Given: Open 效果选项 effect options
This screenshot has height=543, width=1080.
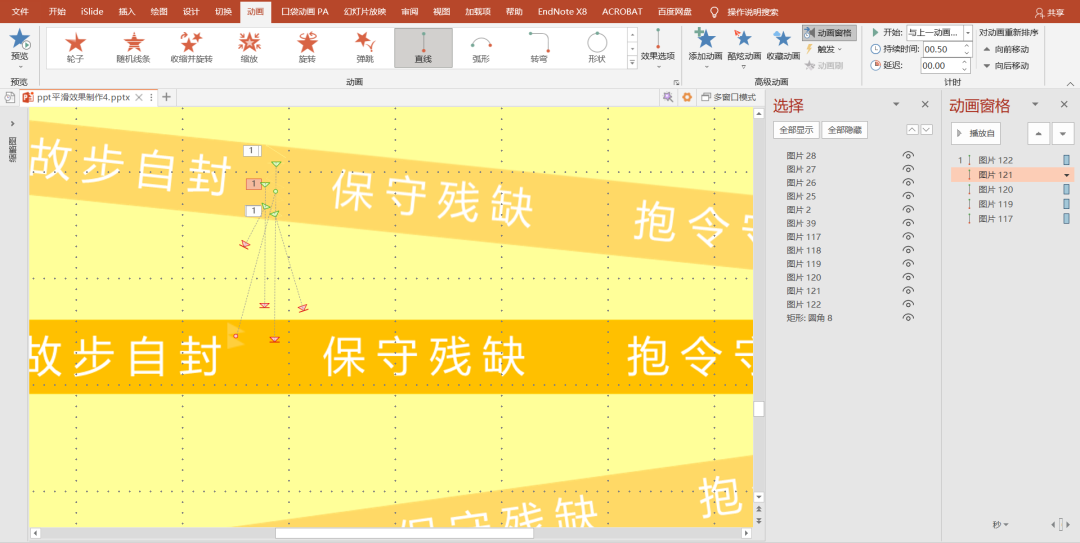Looking at the screenshot, I should click(658, 47).
